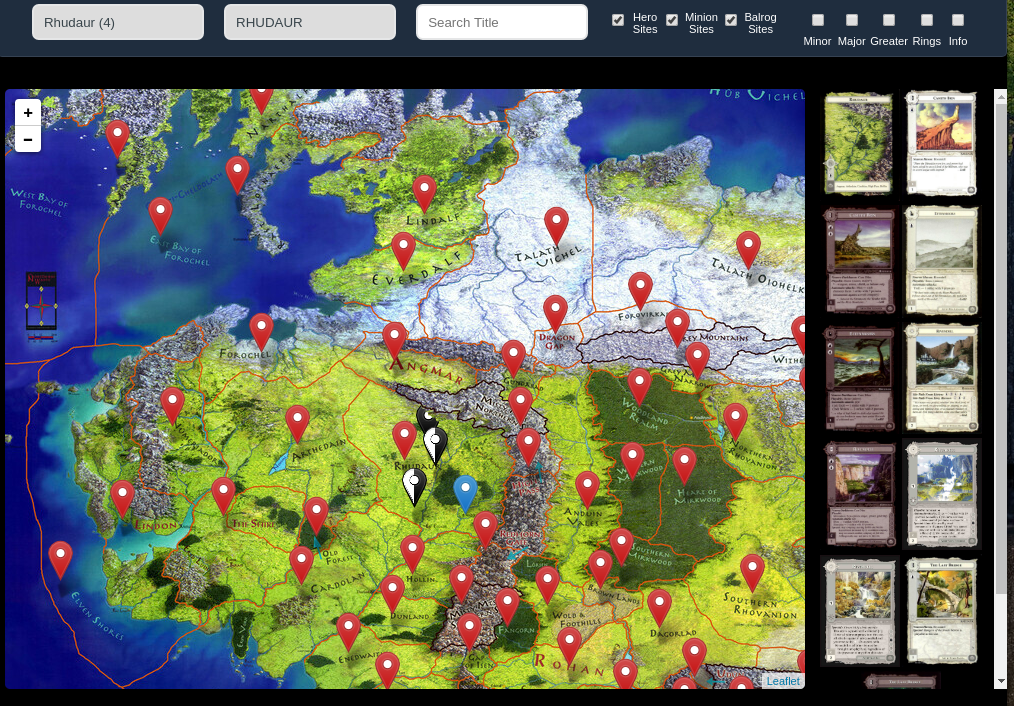1014x706 pixels.
Task: Open the Rhudaur (4) region dropdown
Action: pyautogui.click(x=118, y=23)
